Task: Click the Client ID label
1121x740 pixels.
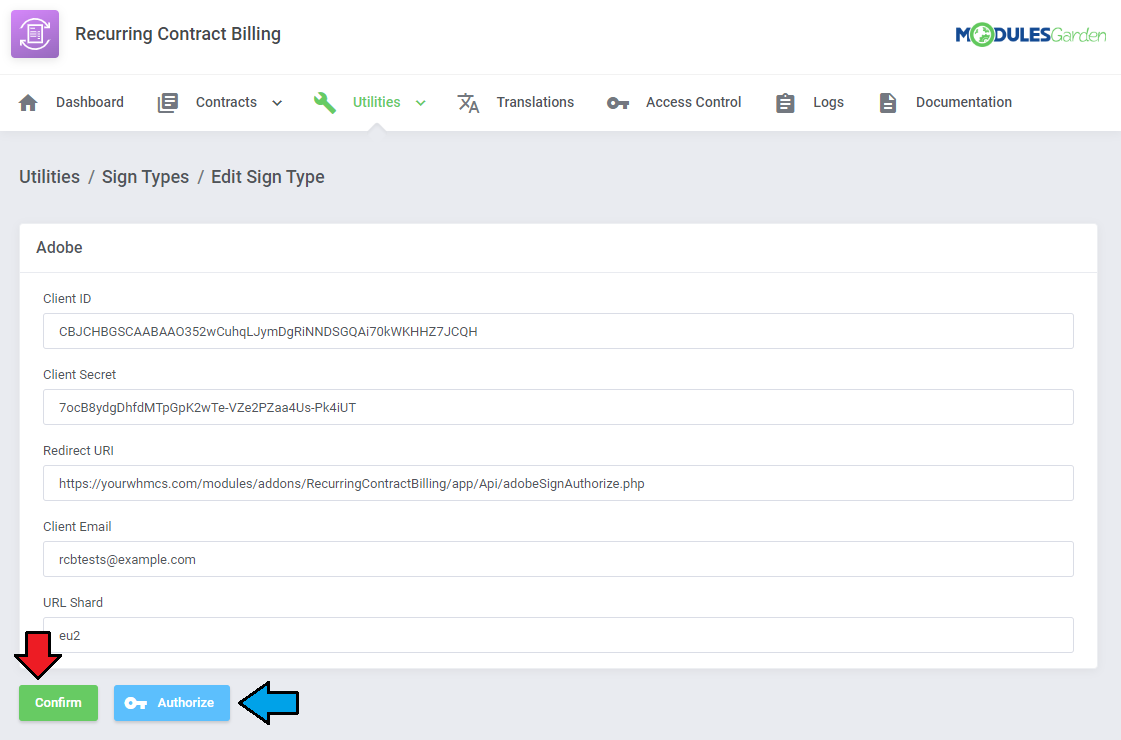Action: click(67, 298)
